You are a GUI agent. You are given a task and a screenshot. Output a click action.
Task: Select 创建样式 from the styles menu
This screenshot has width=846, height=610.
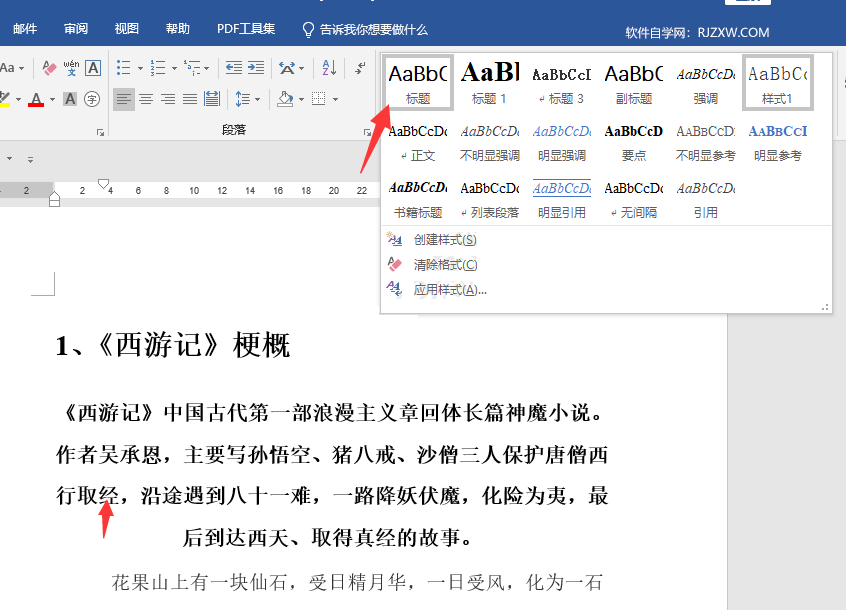(444, 239)
